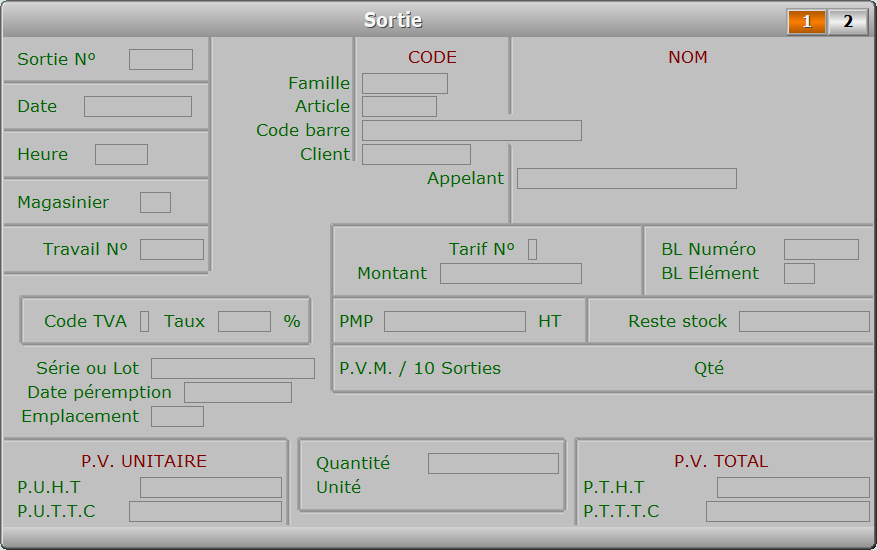This screenshot has height=550, width=877.
Task: Click the Sortie N° input field
Action: coord(160,59)
